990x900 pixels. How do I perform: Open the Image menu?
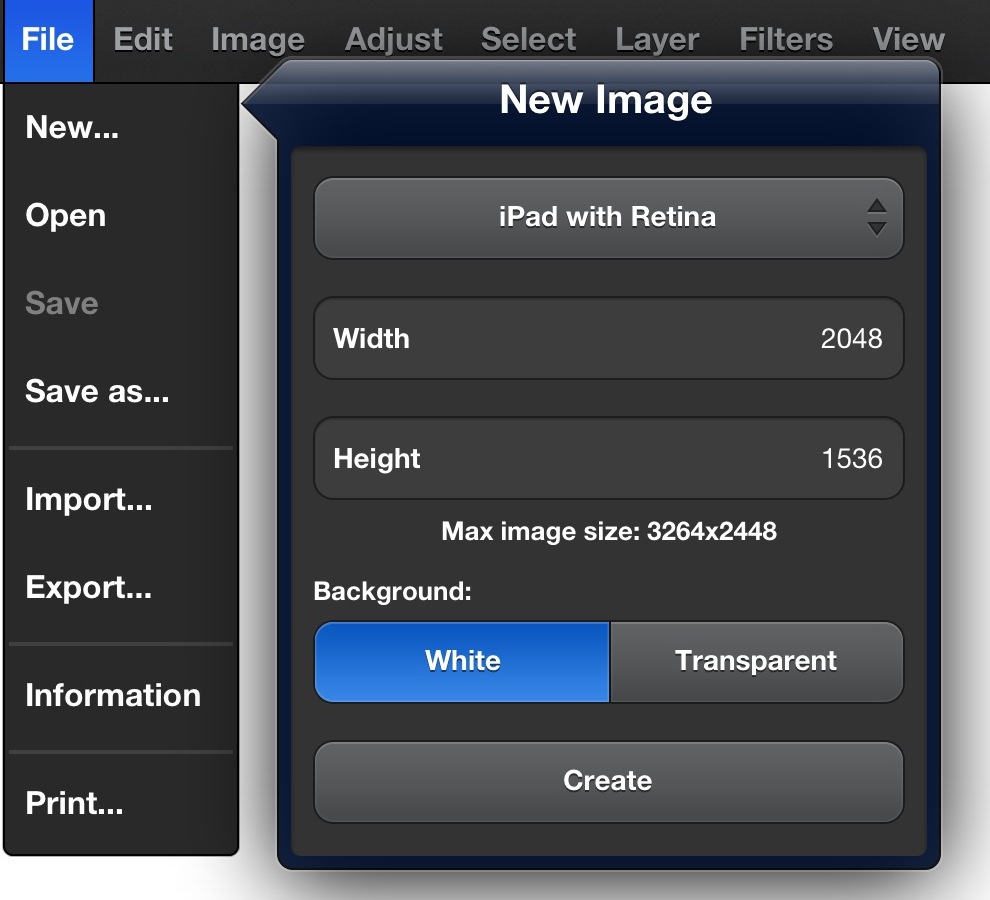pyautogui.click(x=258, y=40)
